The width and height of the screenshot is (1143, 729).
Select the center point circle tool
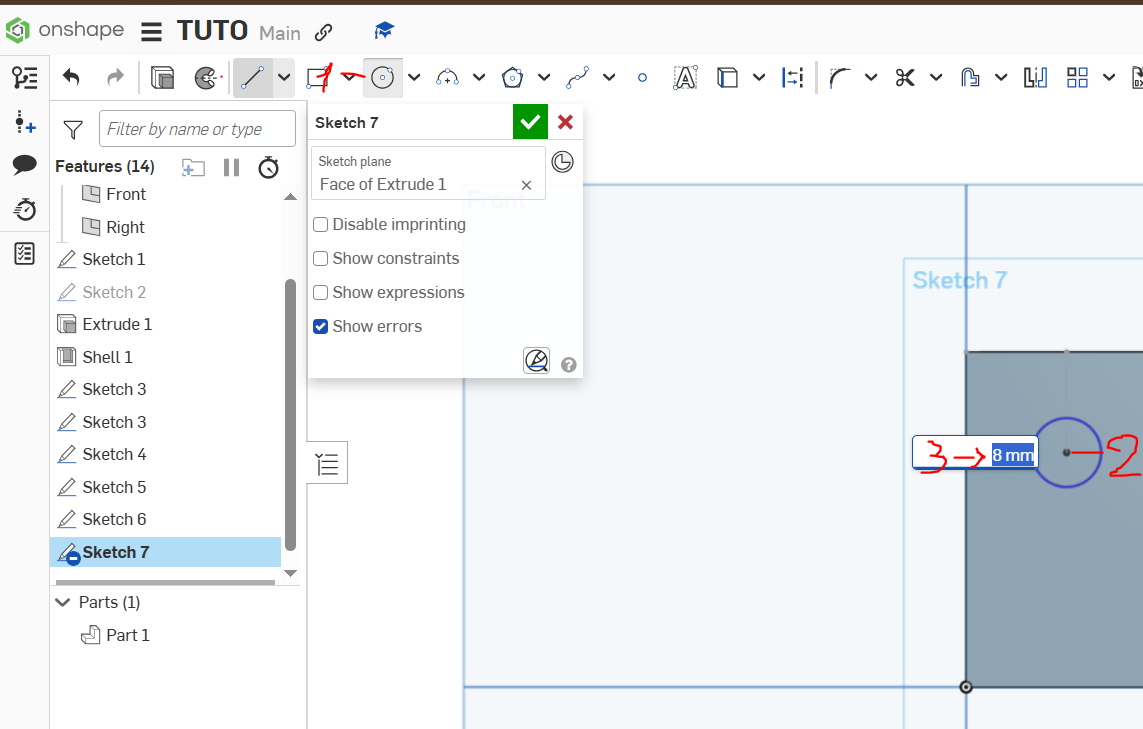(x=382, y=77)
